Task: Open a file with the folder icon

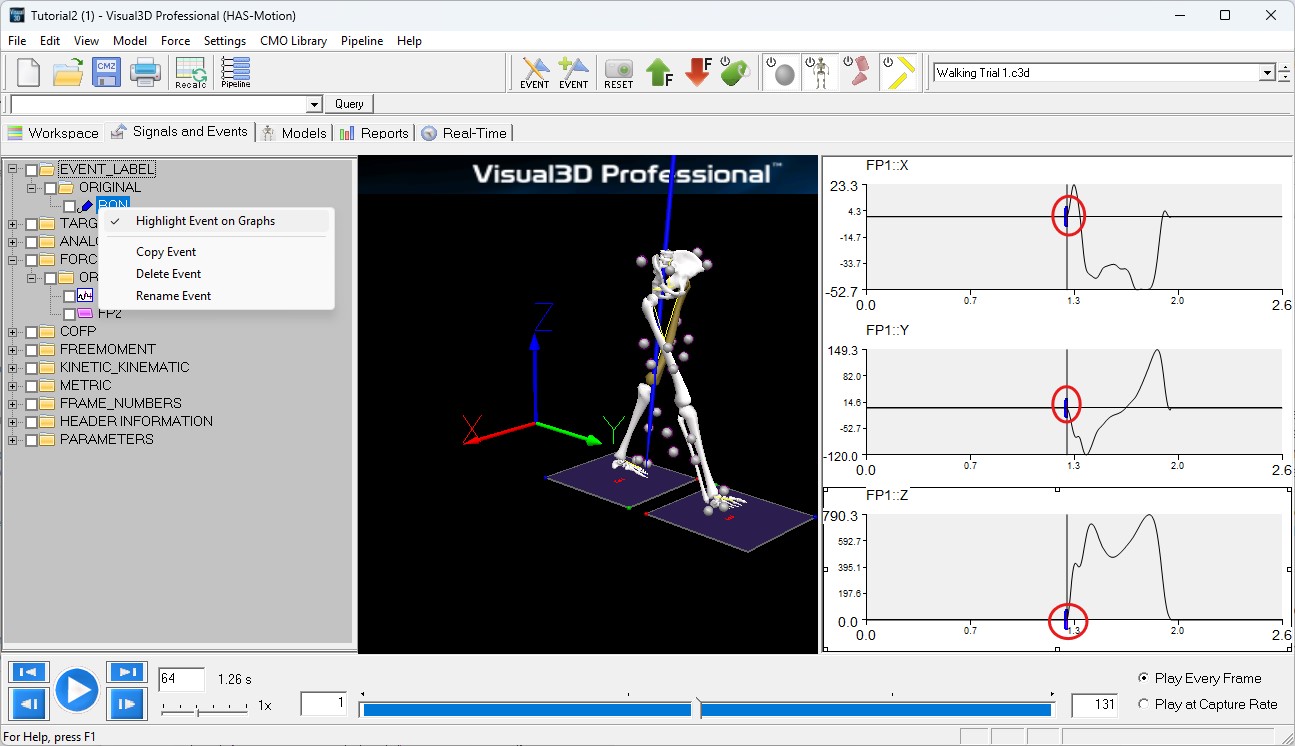Action: [68, 73]
